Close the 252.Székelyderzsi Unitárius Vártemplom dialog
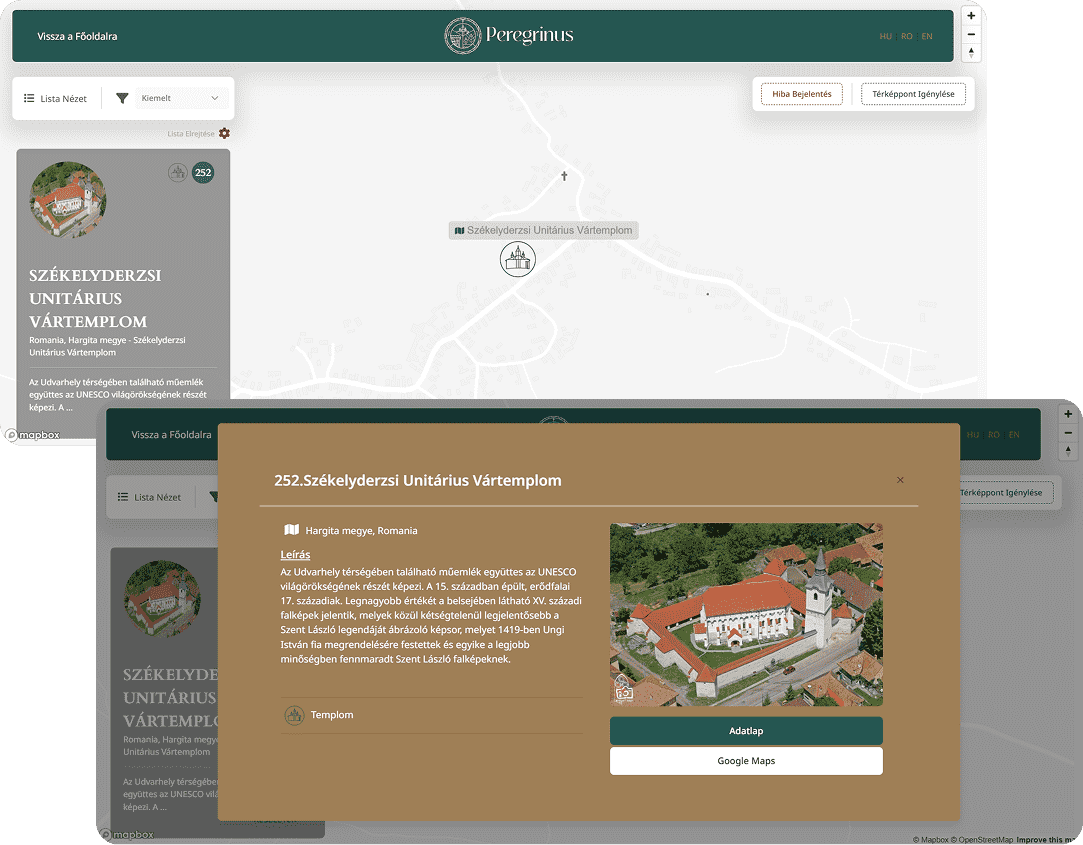The height and width of the screenshot is (845, 1083). coord(900,480)
